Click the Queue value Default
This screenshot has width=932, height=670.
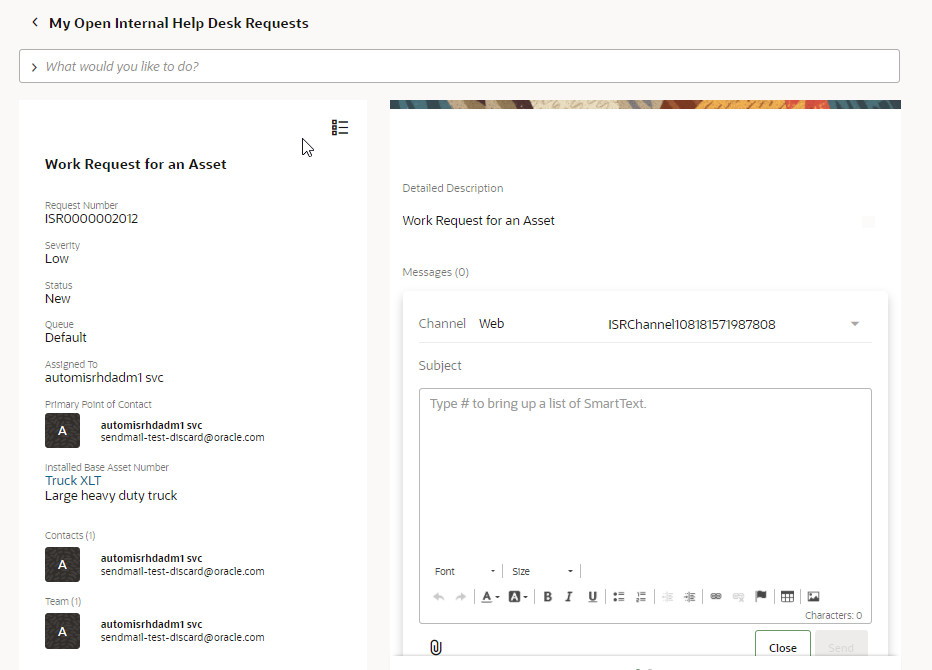66,338
